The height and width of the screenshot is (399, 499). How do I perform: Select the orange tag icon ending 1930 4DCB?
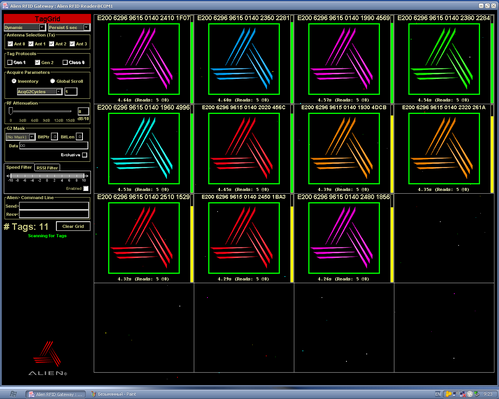344,148
